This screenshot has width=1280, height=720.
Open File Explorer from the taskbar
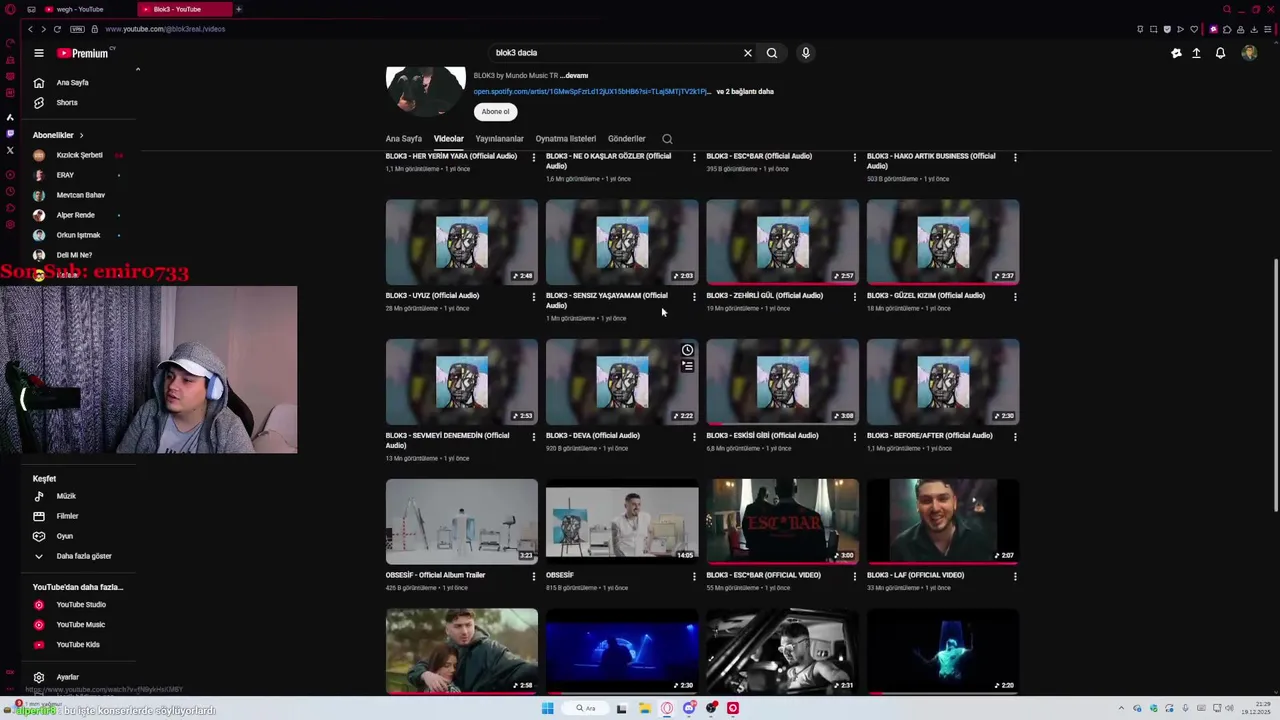(645, 708)
